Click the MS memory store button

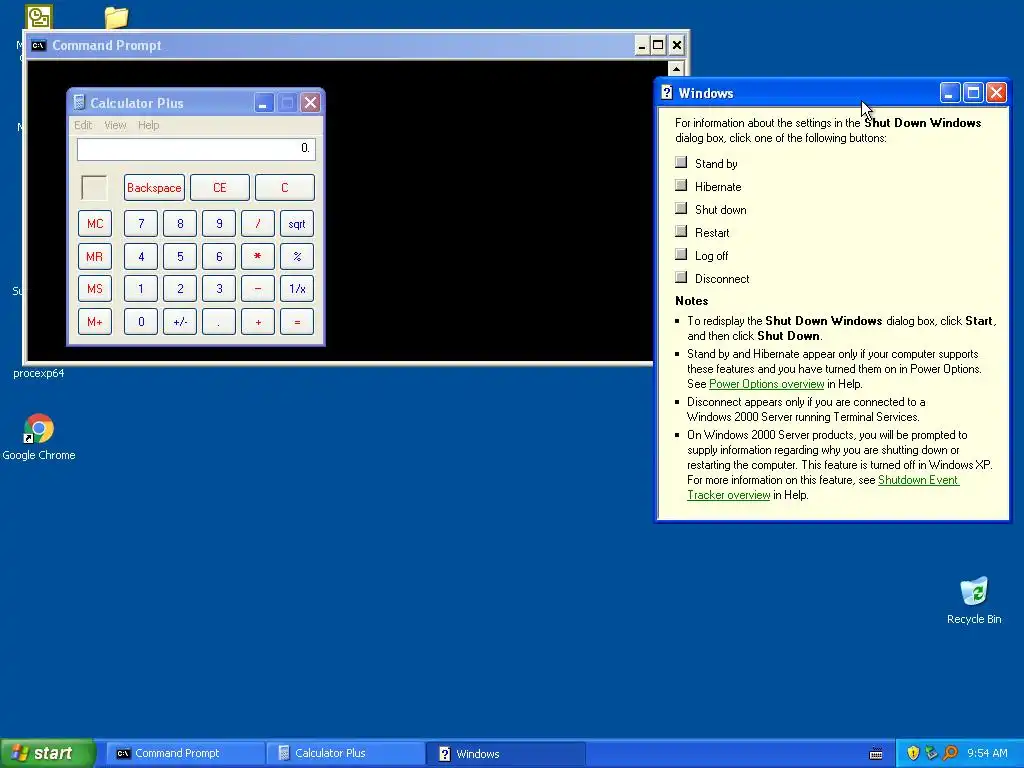[x=95, y=289]
